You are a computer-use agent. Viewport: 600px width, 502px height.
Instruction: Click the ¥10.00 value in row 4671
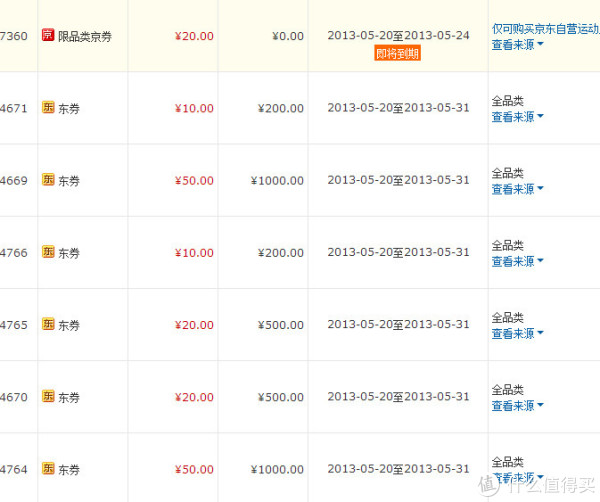click(194, 108)
